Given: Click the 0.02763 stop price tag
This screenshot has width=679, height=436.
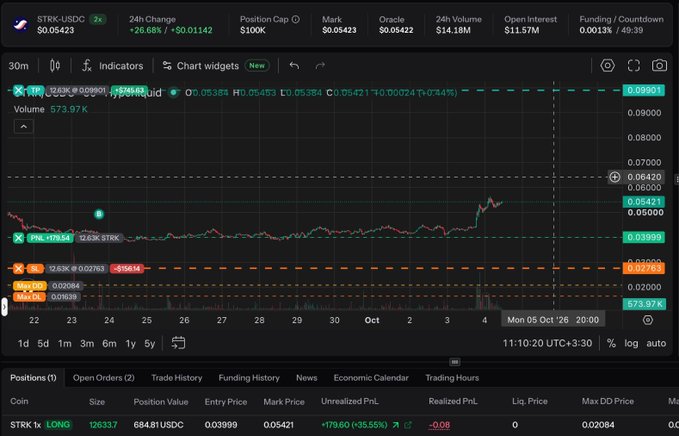Looking at the screenshot, I should [x=644, y=268].
